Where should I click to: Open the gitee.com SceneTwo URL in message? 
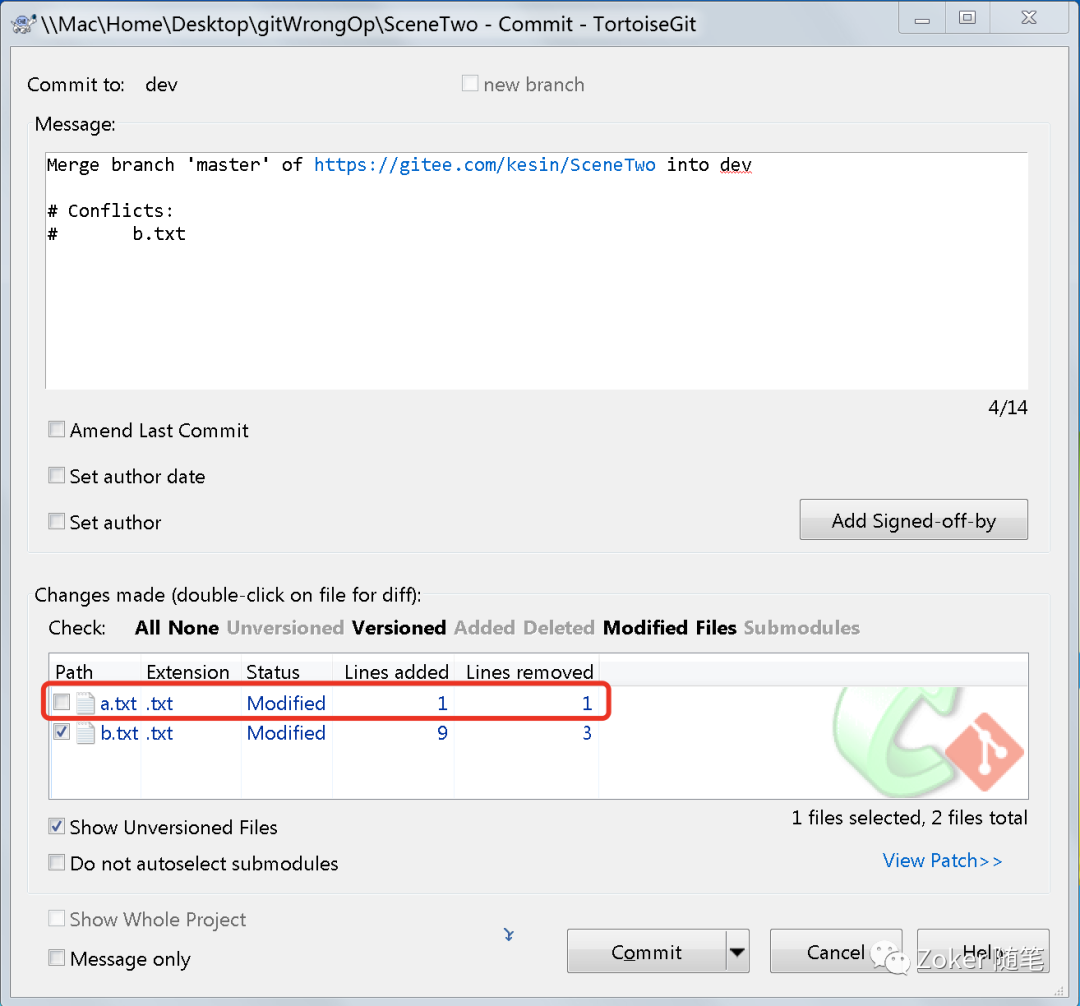(x=485, y=165)
